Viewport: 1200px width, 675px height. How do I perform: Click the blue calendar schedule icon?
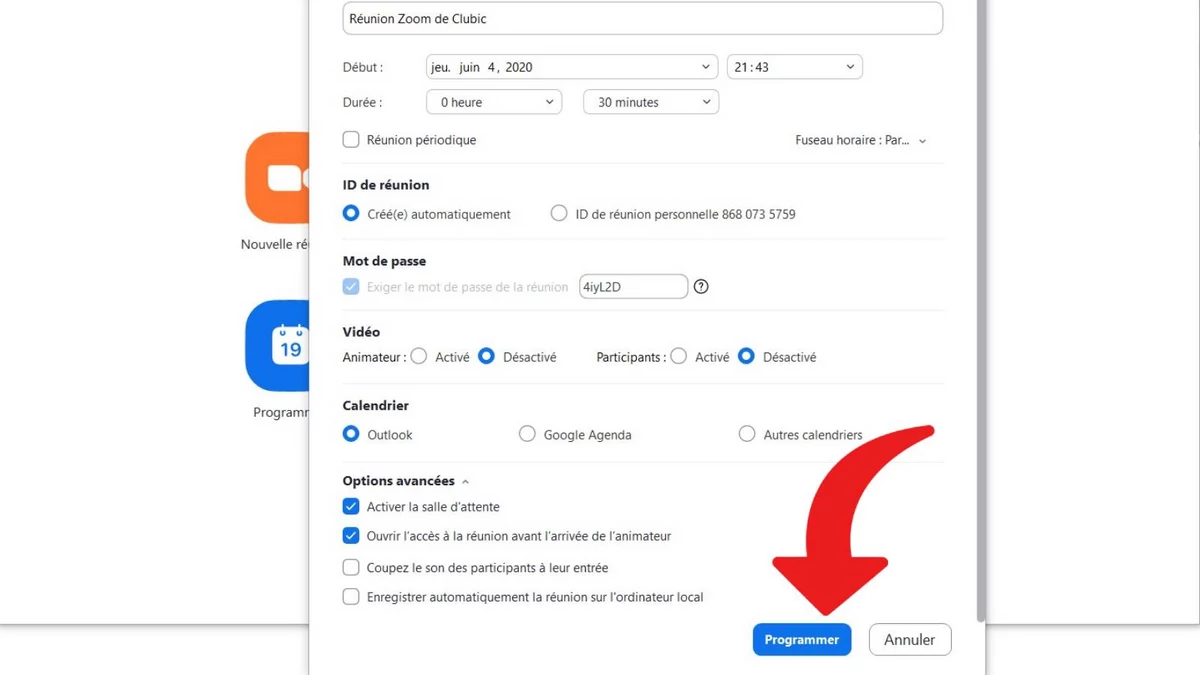coord(278,346)
